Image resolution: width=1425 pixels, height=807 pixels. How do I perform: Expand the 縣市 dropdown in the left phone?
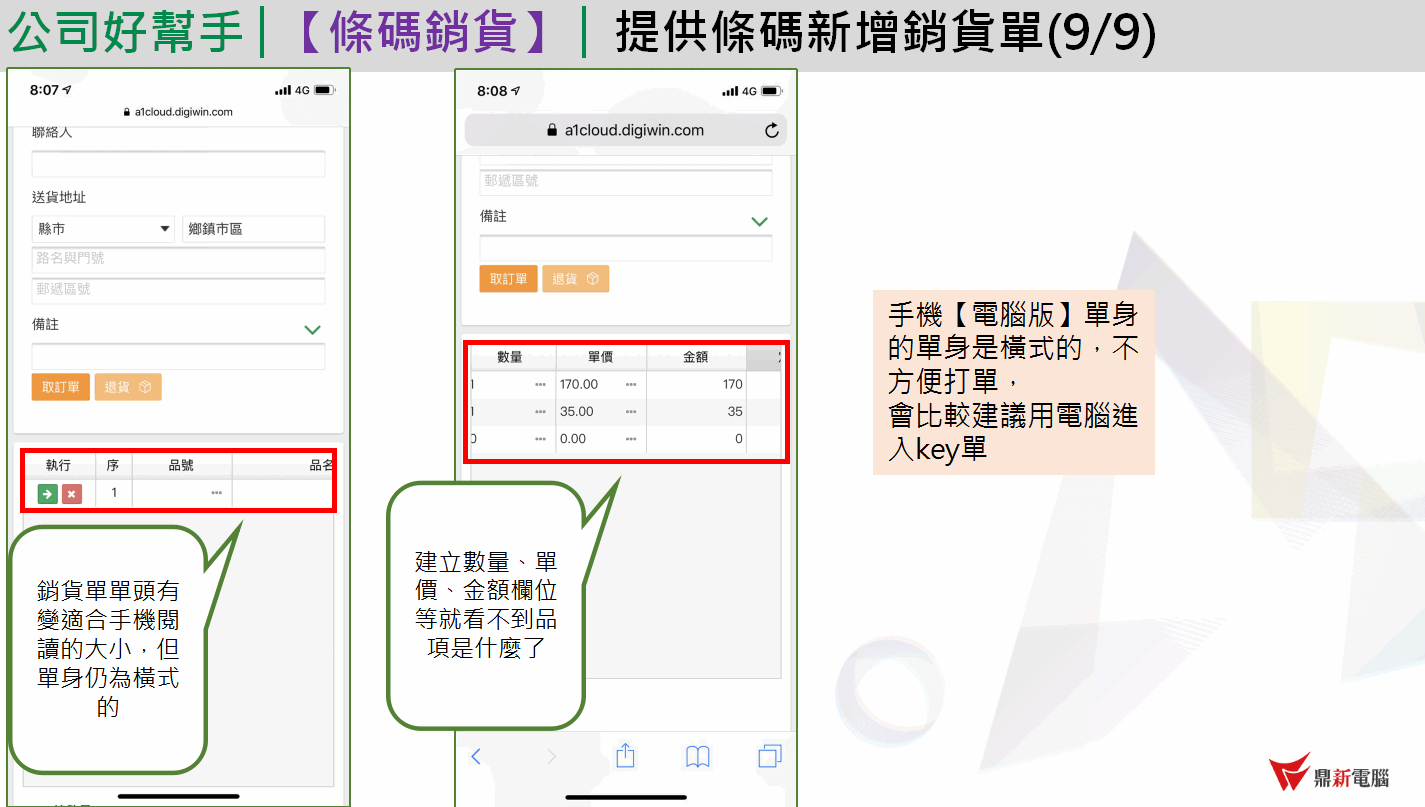(103, 229)
